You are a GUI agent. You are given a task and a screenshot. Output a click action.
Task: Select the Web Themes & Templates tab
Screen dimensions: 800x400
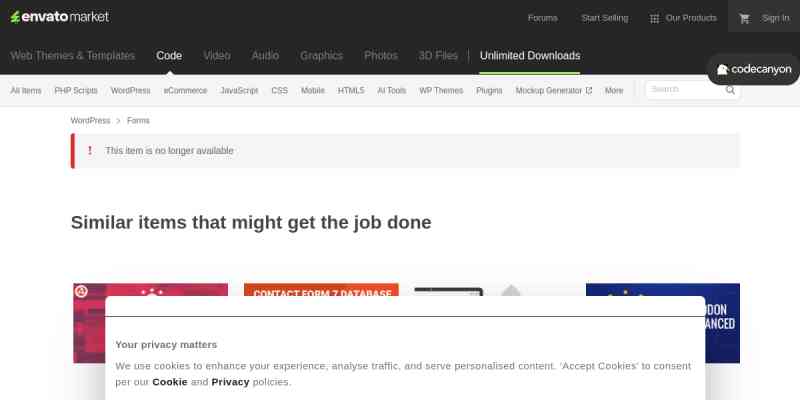click(73, 56)
